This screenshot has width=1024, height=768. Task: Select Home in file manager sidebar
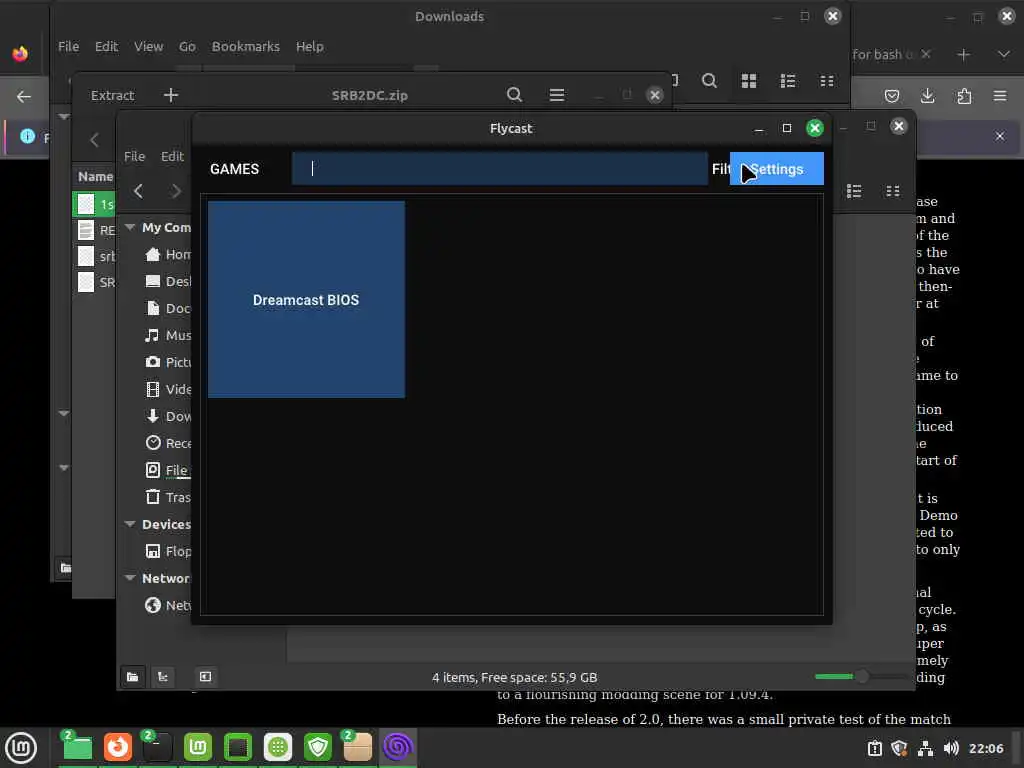click(168, 255)
